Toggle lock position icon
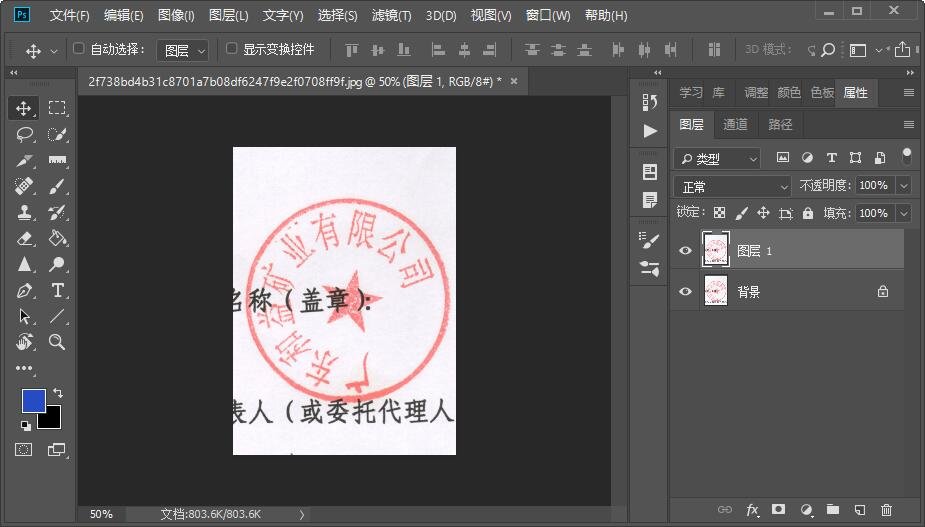The width and height of the screenshot is (925, 527). 763,213
